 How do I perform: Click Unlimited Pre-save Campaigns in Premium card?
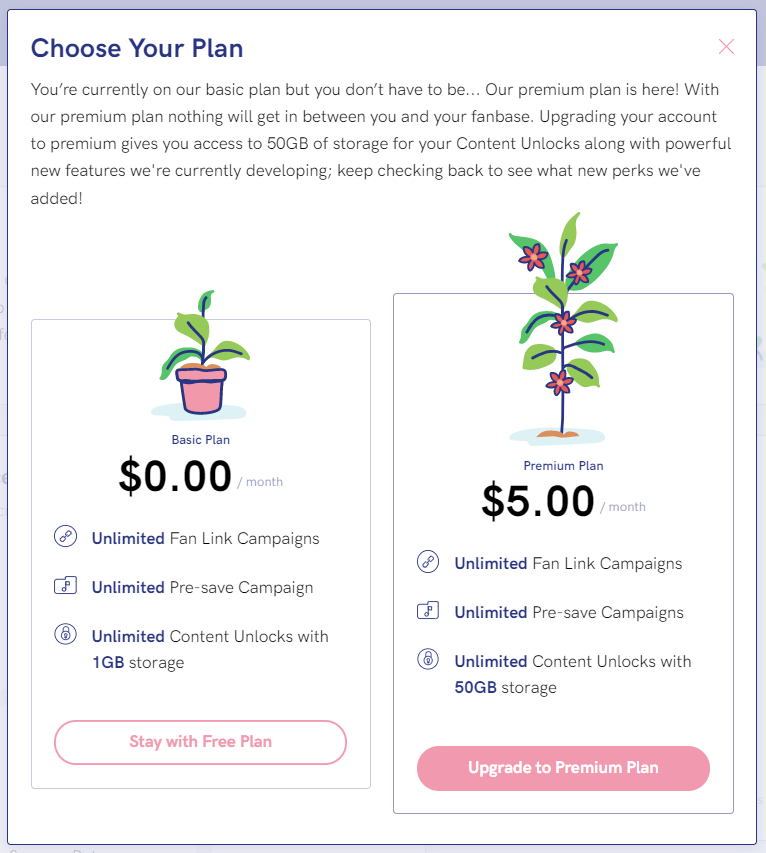(x=569, y=613)
